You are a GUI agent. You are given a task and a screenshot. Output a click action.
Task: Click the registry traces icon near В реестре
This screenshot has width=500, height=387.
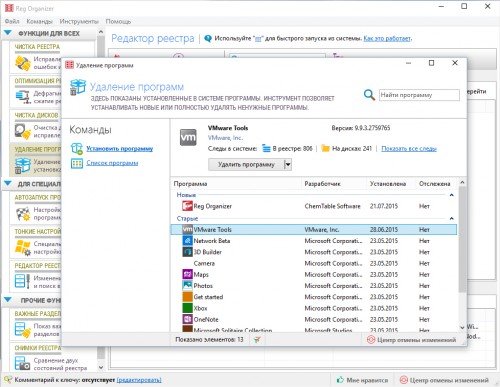266,148
